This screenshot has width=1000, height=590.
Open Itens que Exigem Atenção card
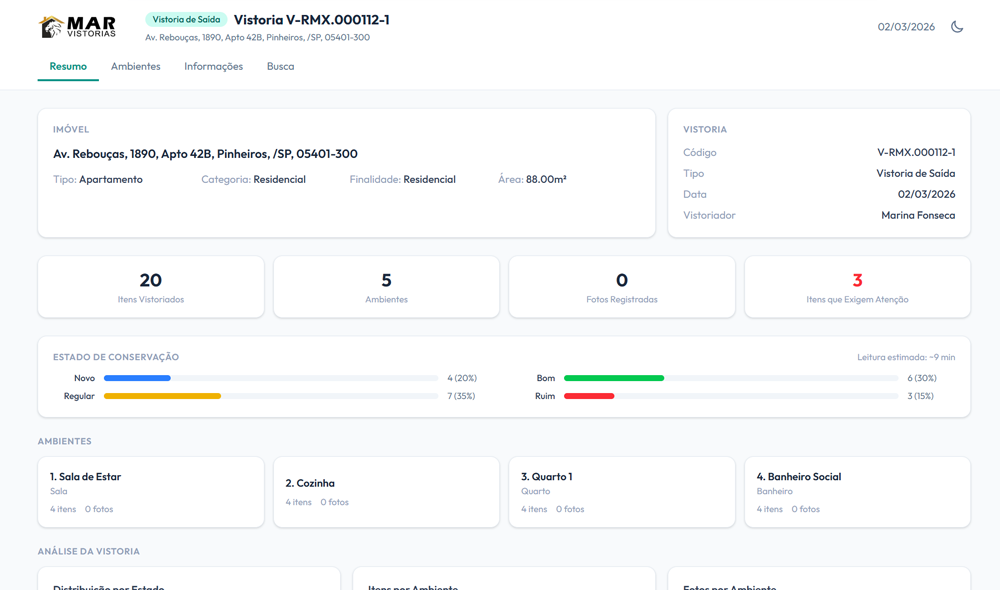(857, 287)
